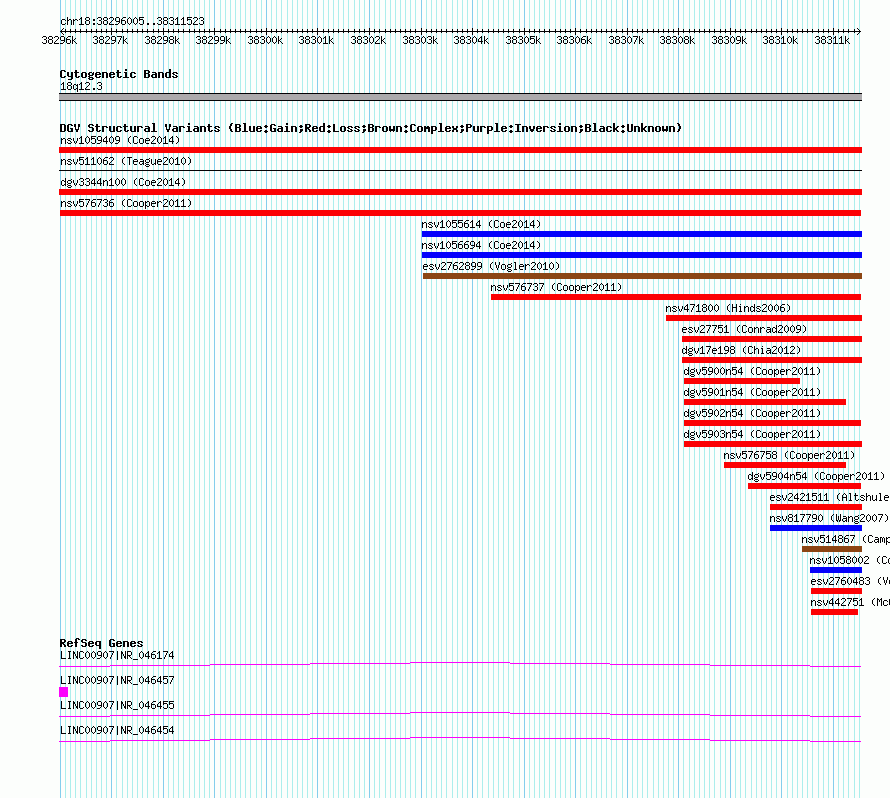The height and width of the screenshot is (798, 890).
Task: Click the DGV Structural Variants track title
Action: pyautogui.click(x=371, y=128)
